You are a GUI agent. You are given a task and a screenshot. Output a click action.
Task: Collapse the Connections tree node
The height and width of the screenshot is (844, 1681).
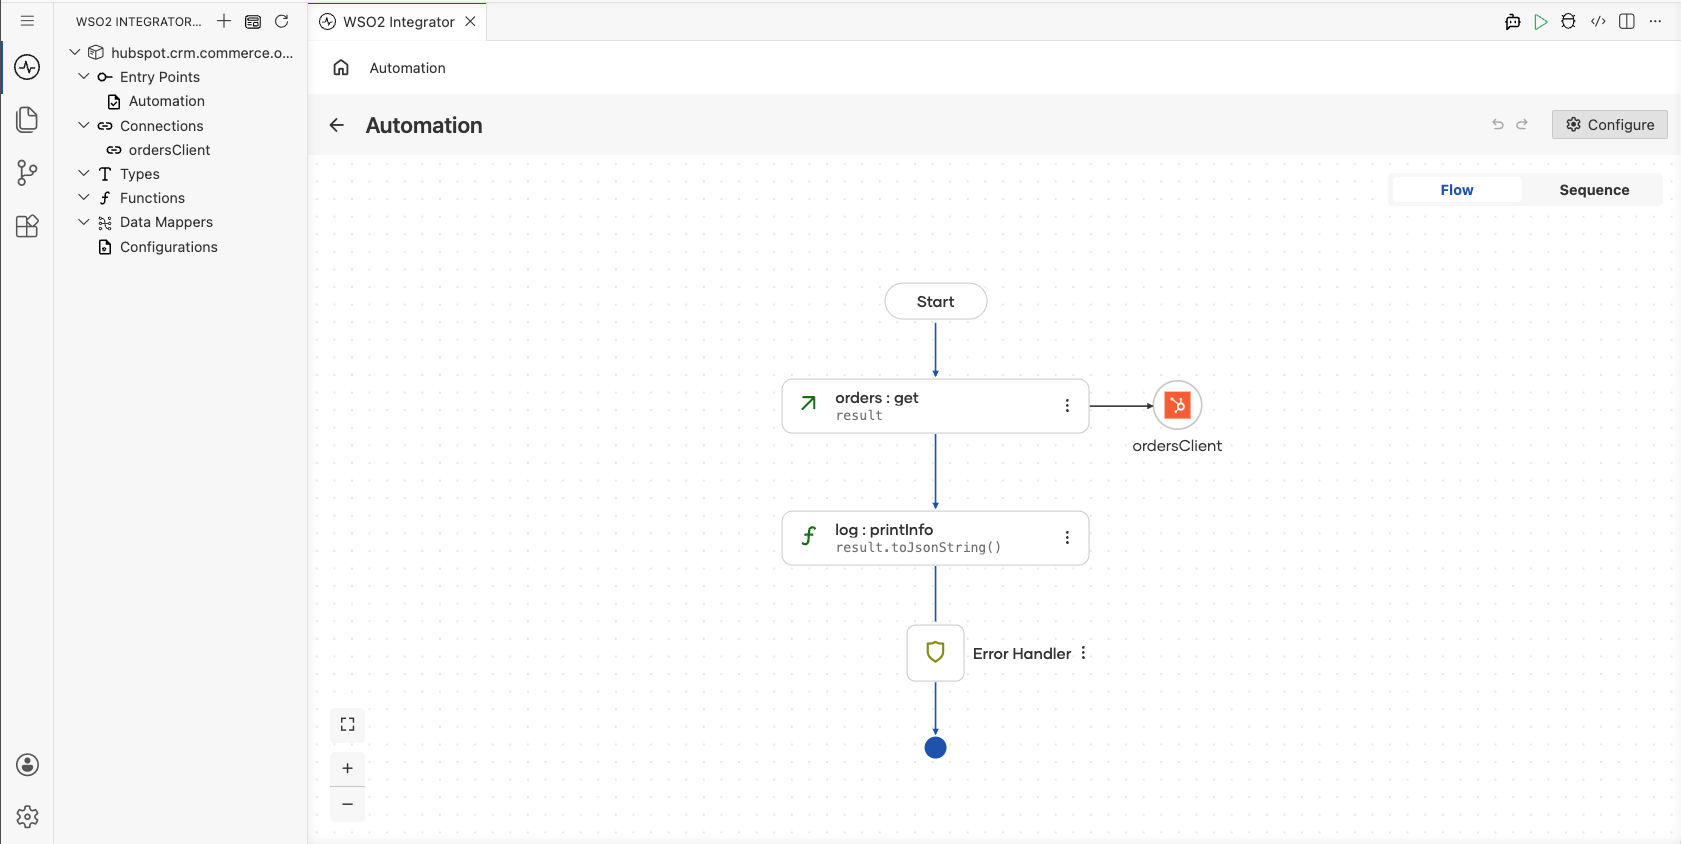click(84, 126)
